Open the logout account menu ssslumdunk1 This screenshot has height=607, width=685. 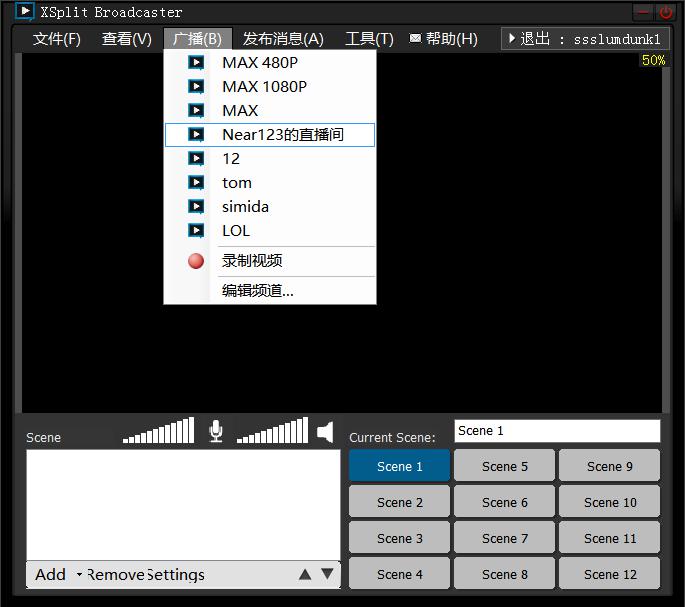pyautogui.click(x=585, y=39)
